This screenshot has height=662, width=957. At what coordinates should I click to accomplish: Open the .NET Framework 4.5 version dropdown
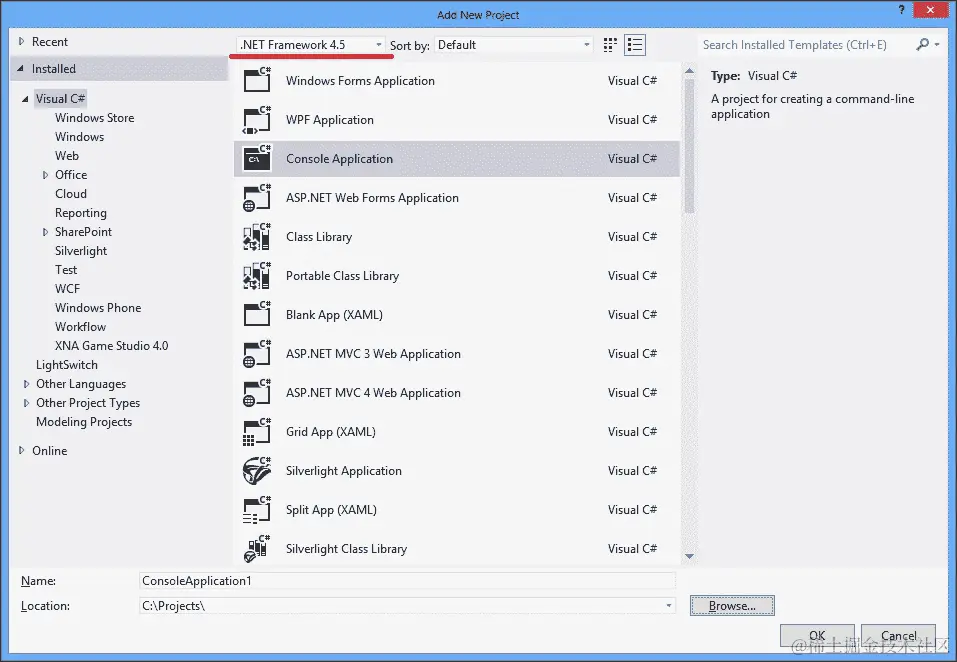[310, 45]
